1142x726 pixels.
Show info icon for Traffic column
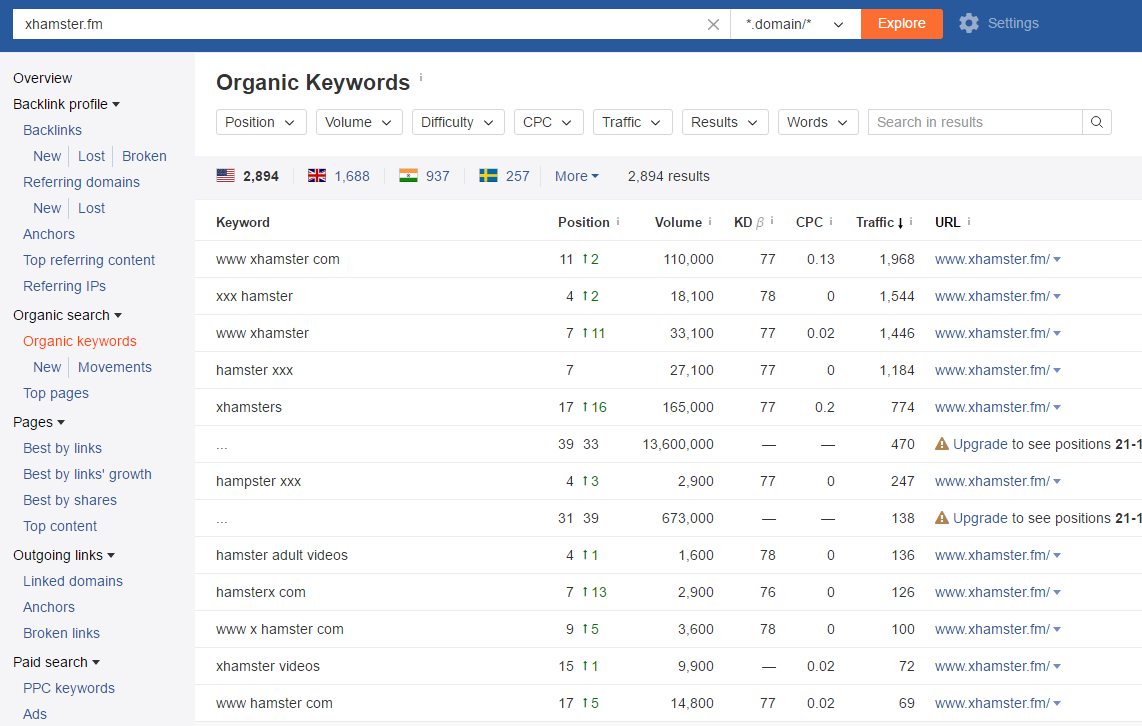(911, 221)
